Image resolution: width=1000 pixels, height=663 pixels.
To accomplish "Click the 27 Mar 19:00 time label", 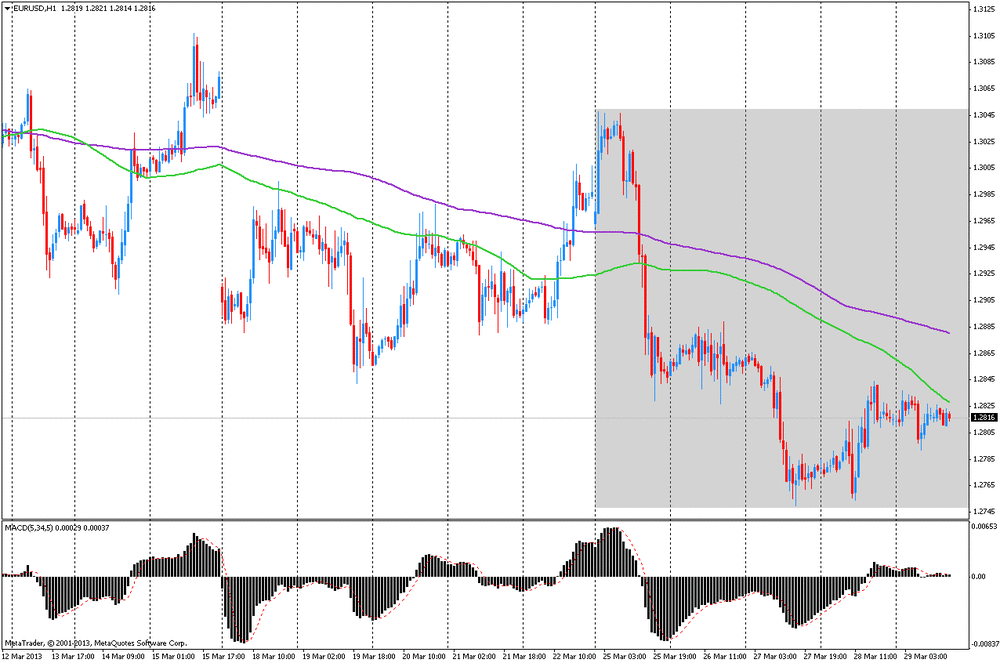I will pos(824,656).
